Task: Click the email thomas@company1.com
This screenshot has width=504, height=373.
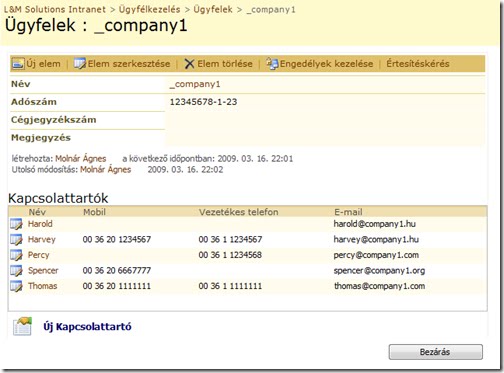Action: click(x=379, y=286)
